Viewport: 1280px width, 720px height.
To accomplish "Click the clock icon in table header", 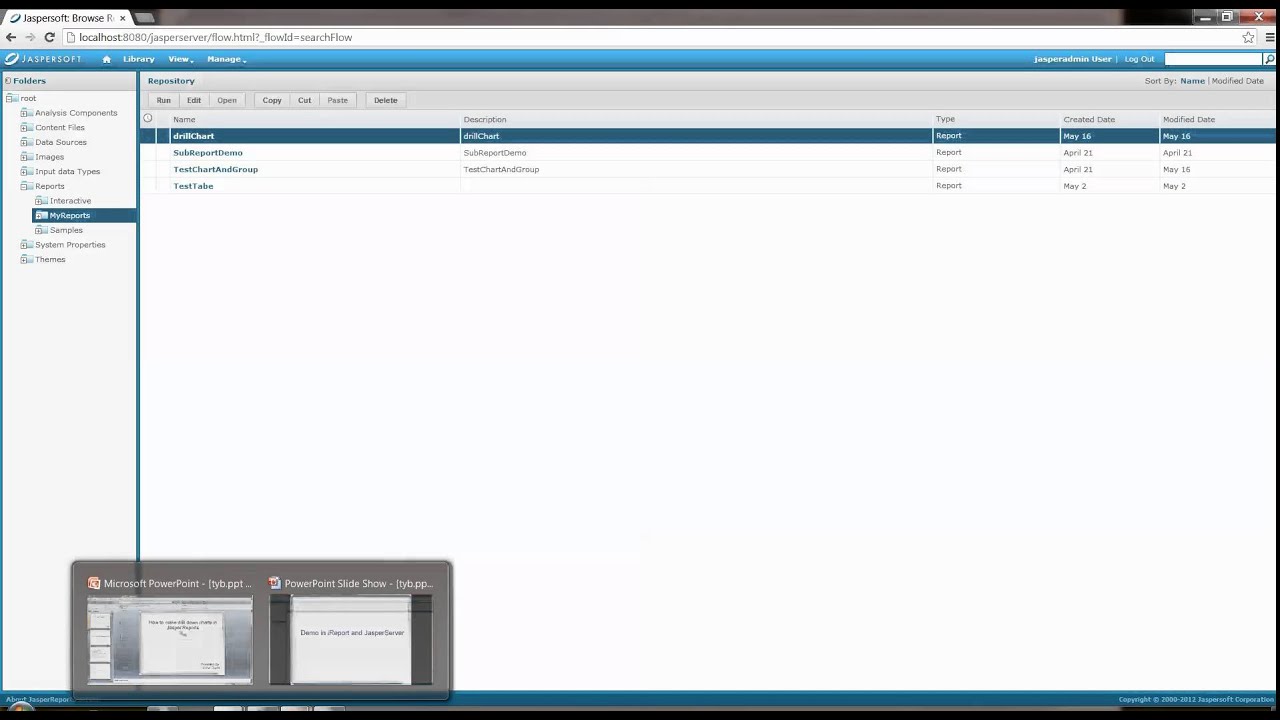I will click(148, 118).
